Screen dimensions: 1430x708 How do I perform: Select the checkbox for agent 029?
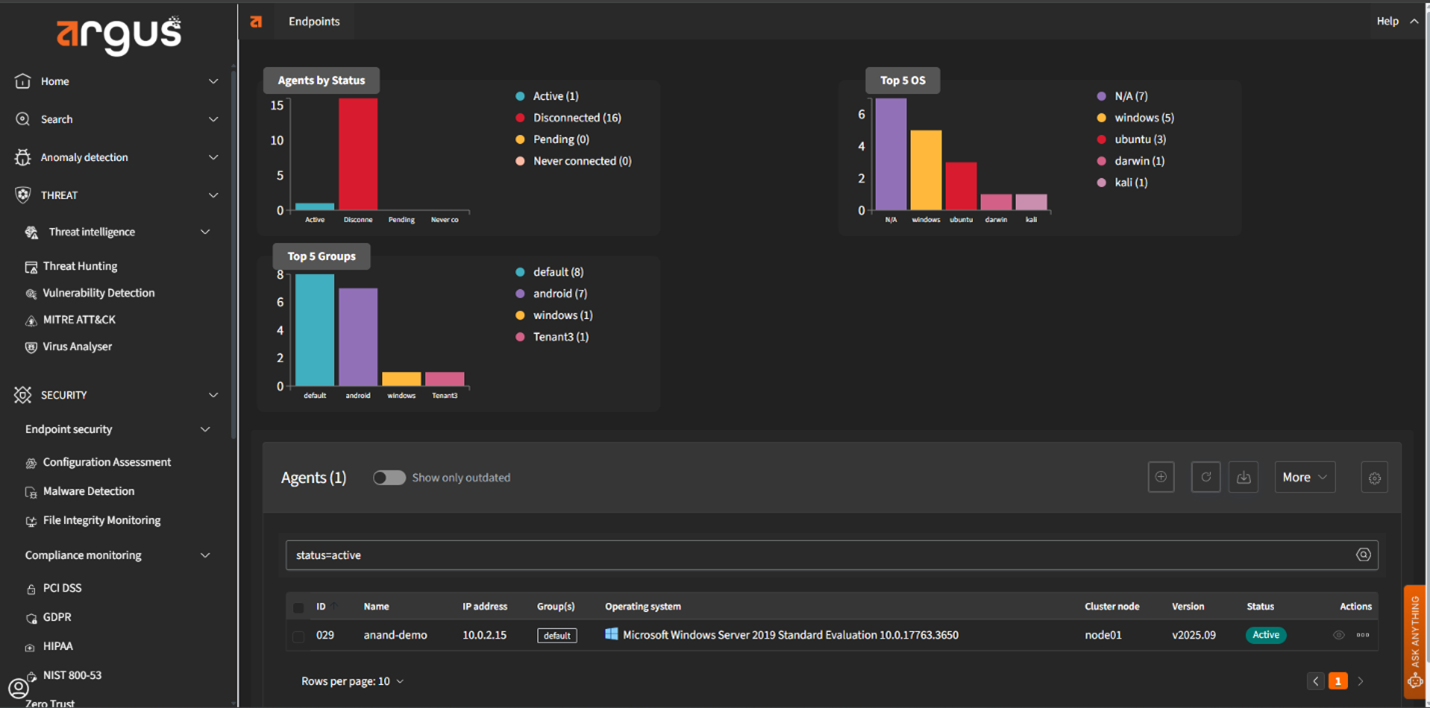[298, 635]
